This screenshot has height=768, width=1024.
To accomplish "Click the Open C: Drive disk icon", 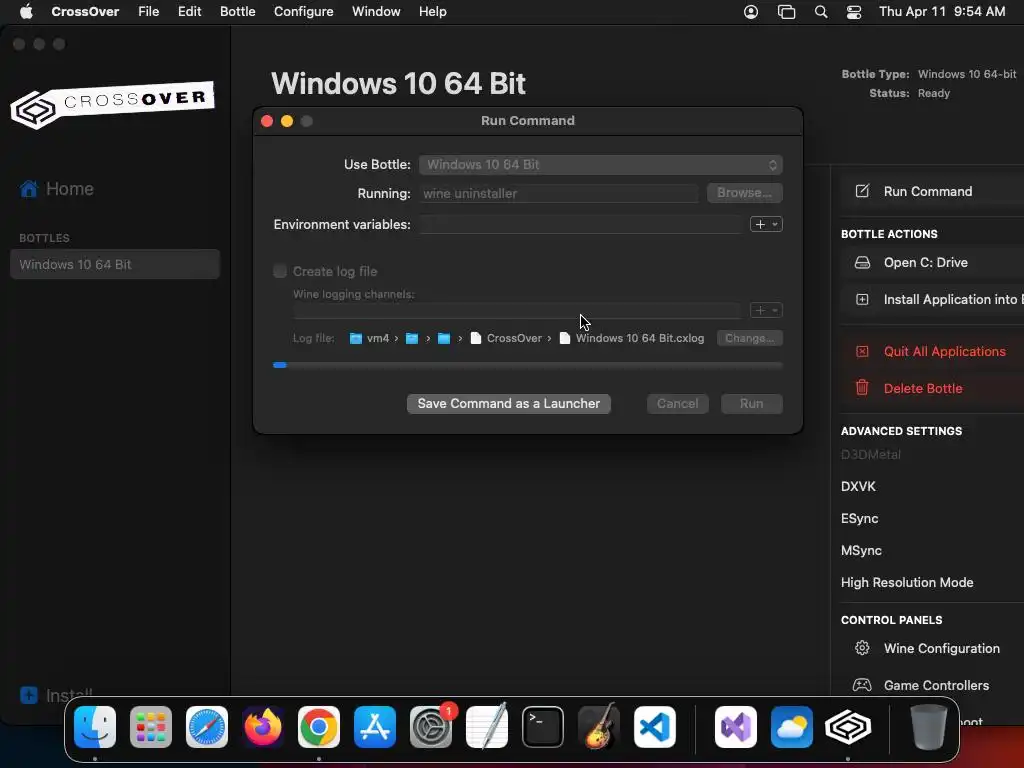I will pos(862,263).
